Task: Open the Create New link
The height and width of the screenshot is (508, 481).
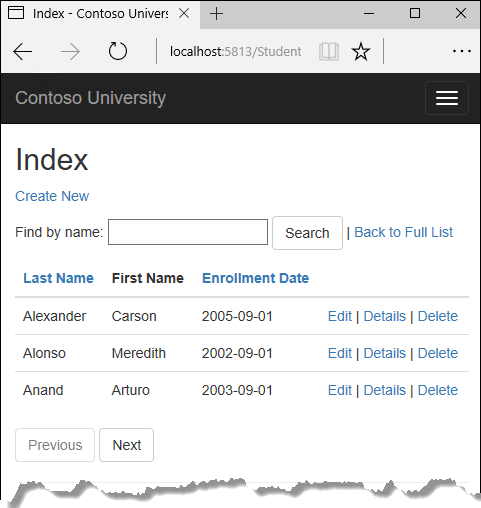Action: [x=52, y=196]
